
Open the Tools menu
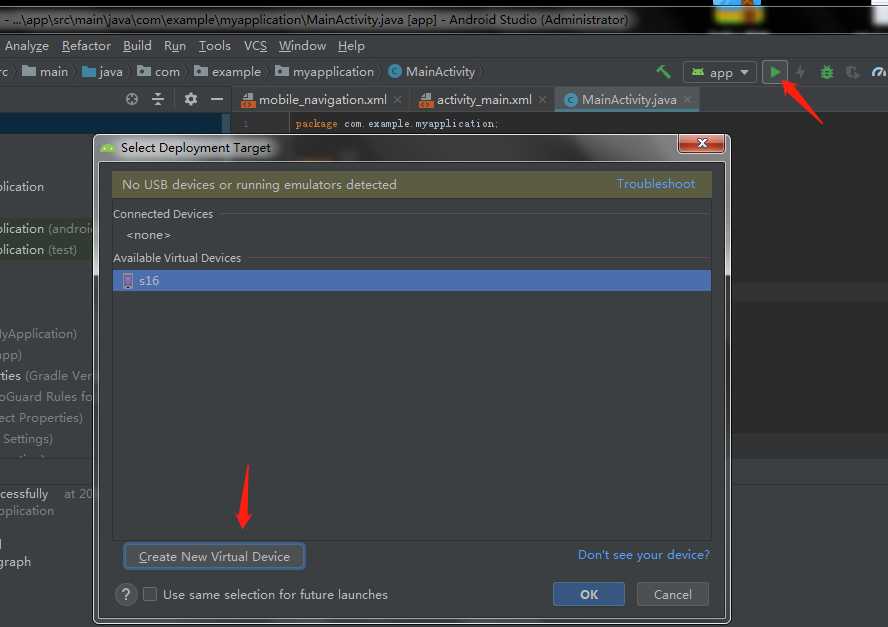215,46
